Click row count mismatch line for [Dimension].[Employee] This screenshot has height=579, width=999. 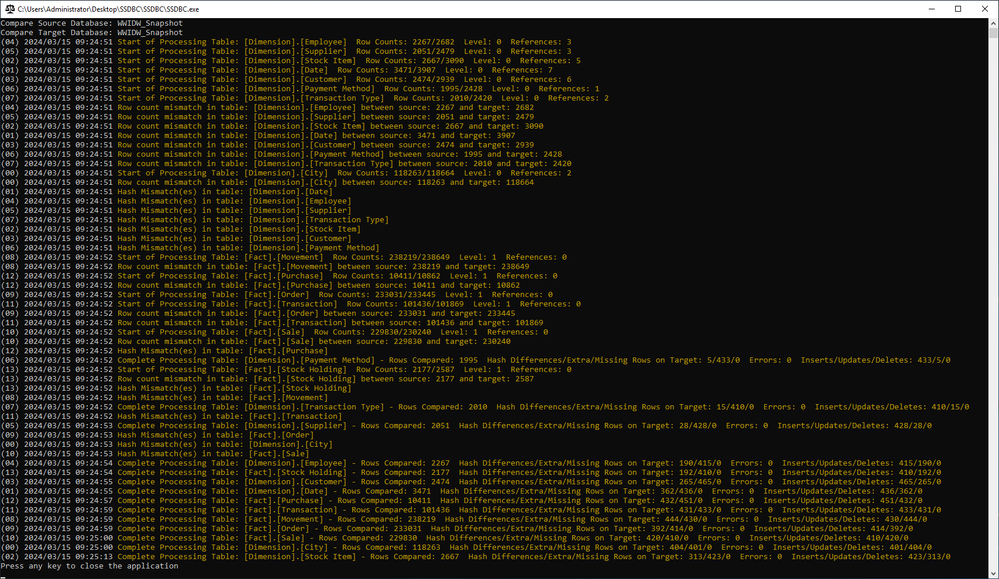click(x=268, y=108)
